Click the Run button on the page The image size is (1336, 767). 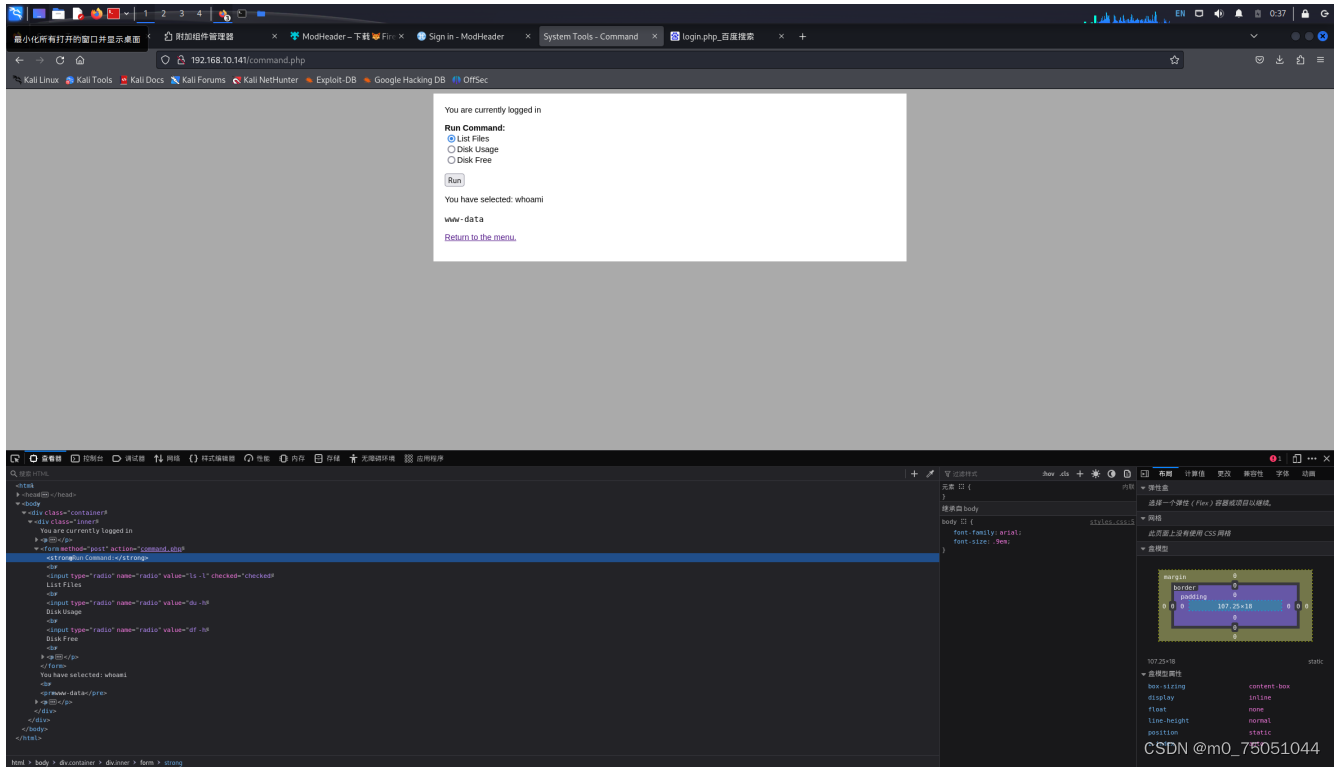(x=454, y=179)
